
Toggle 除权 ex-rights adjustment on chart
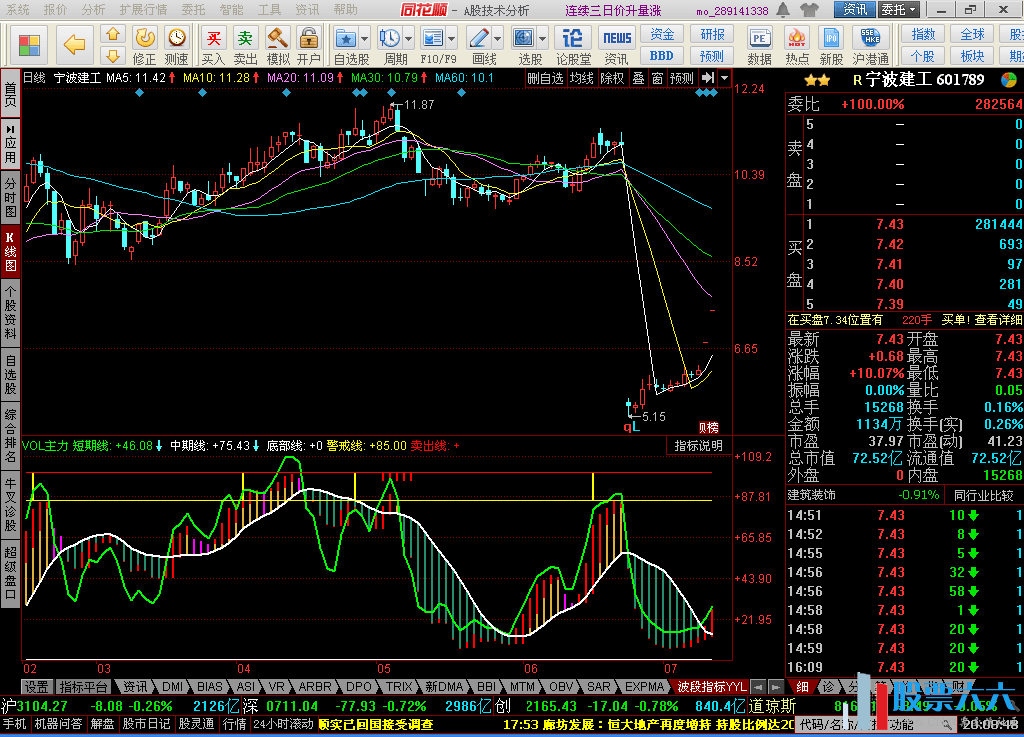point(612,78)
